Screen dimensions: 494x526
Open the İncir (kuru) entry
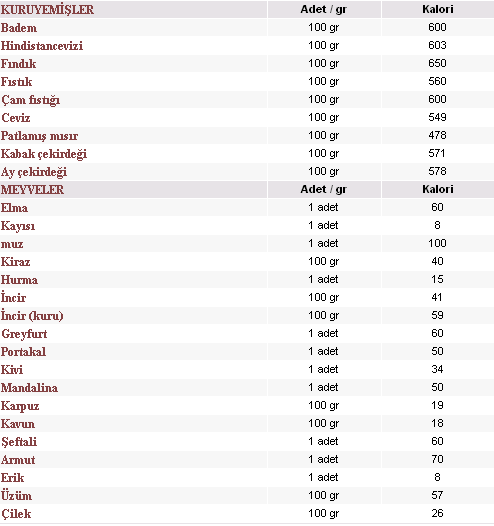(x=32, y=316)
